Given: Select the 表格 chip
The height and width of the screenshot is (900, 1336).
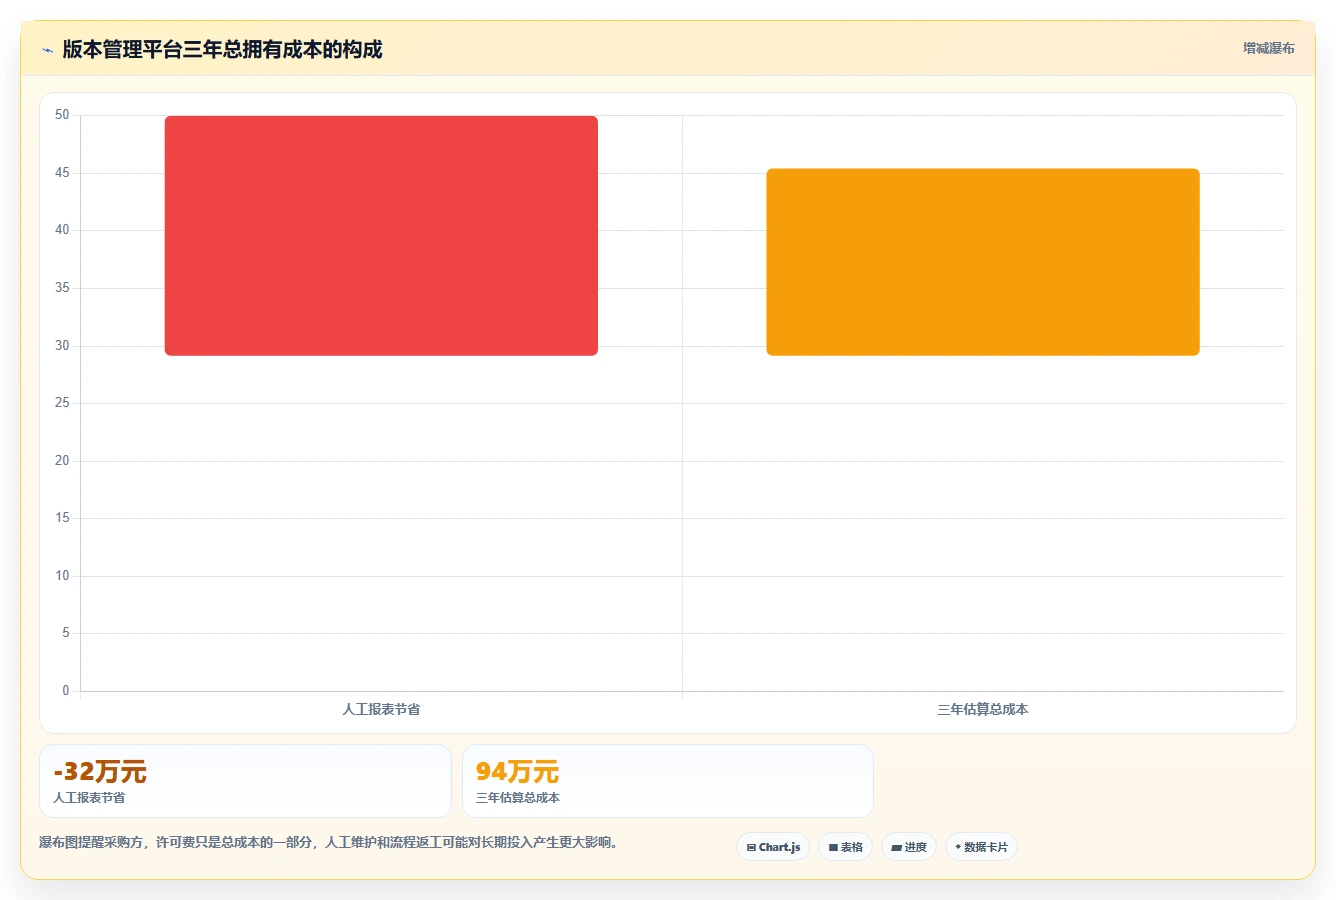Looking at the screenshot, I should 845,847.
